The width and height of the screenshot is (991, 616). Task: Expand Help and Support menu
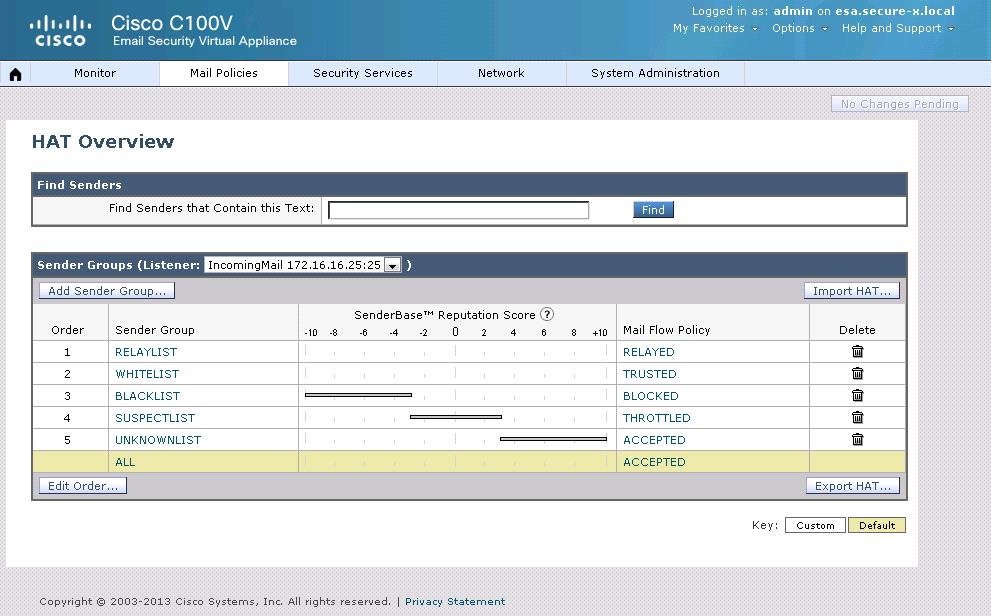coord(897,28)
